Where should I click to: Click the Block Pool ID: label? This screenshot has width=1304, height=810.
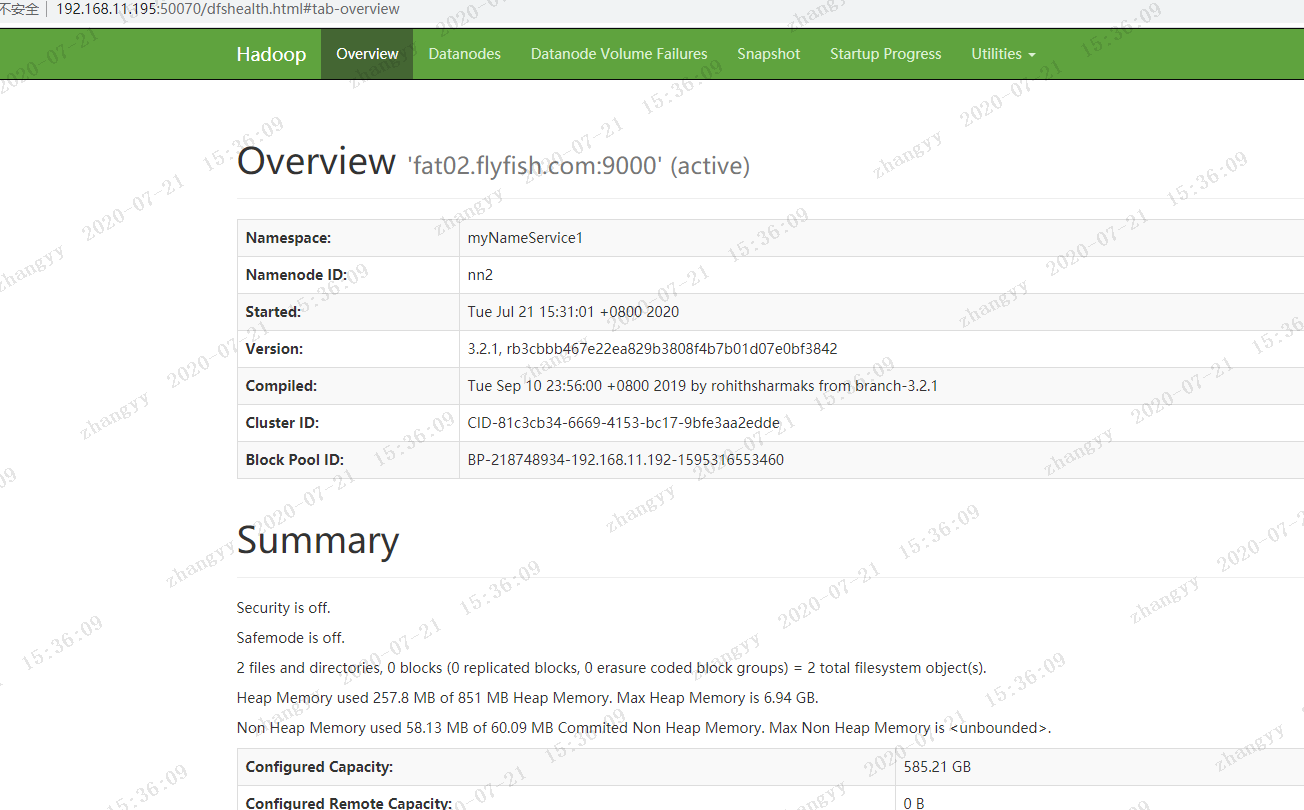294,460
